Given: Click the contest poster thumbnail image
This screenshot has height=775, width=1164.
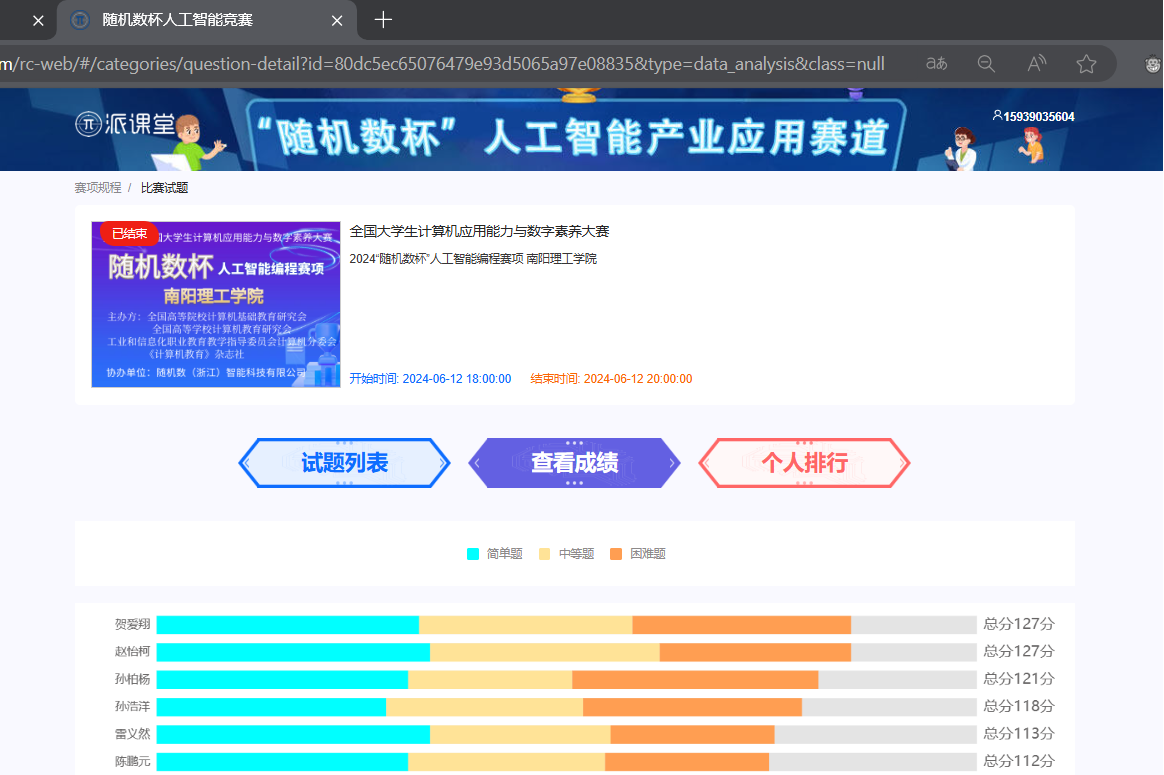Looking at the screenshot, I should pyautogui.click(x=216, y=304).
